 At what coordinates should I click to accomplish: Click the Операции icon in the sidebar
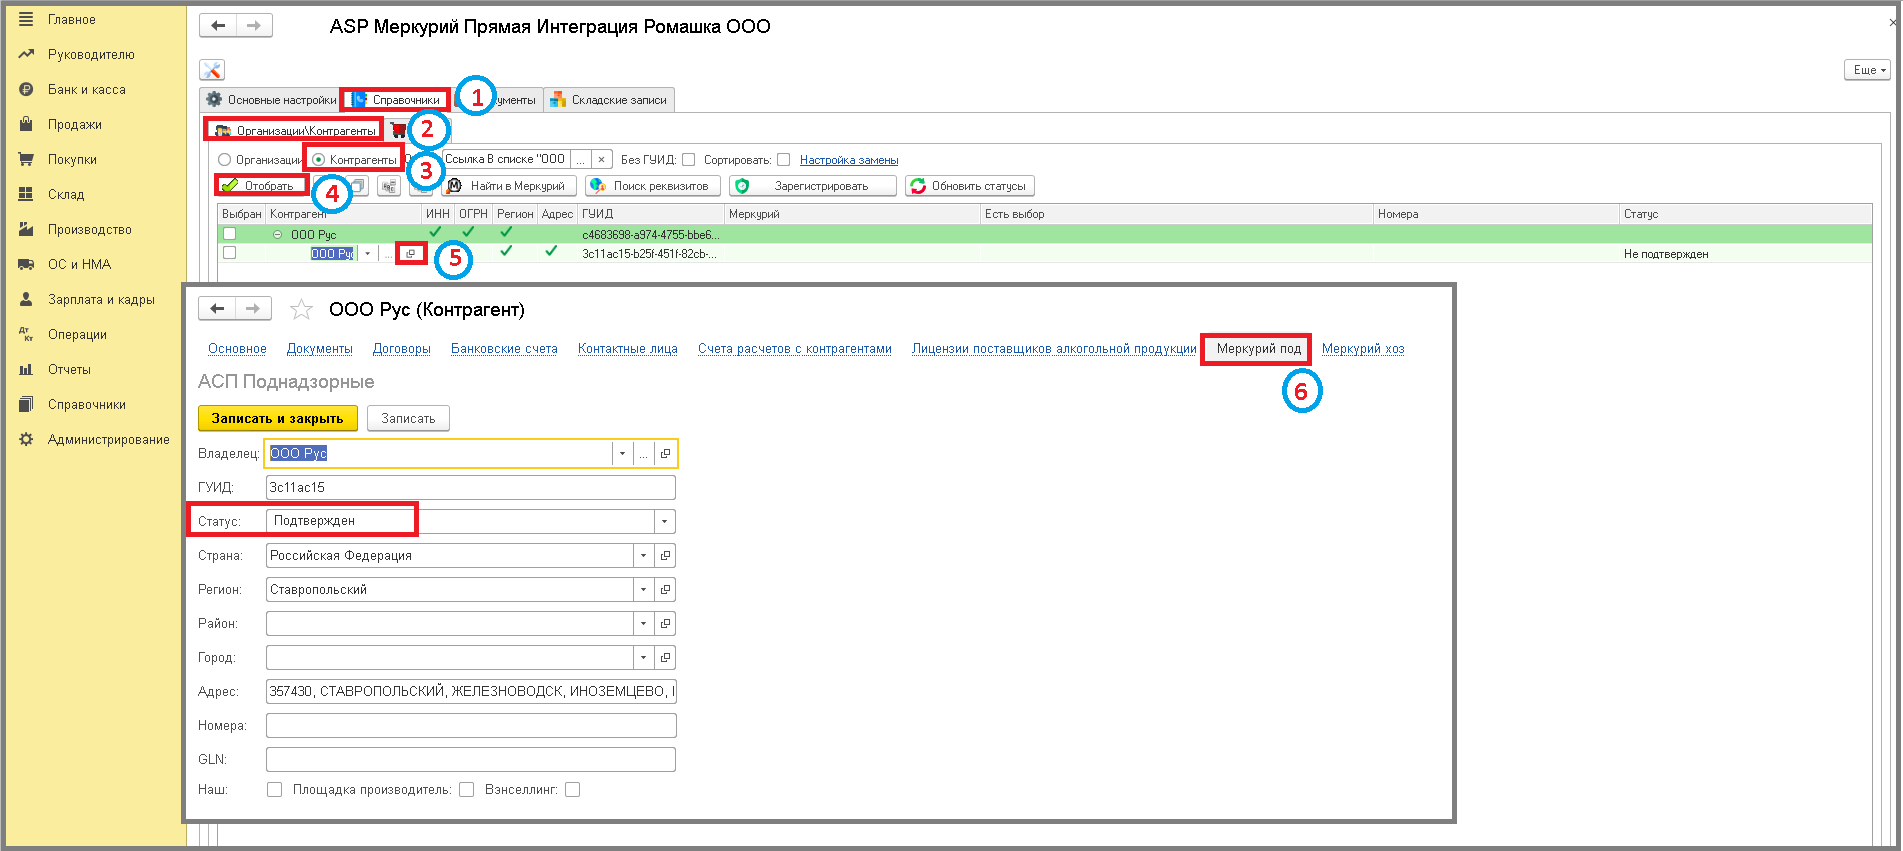click(26, 334)
